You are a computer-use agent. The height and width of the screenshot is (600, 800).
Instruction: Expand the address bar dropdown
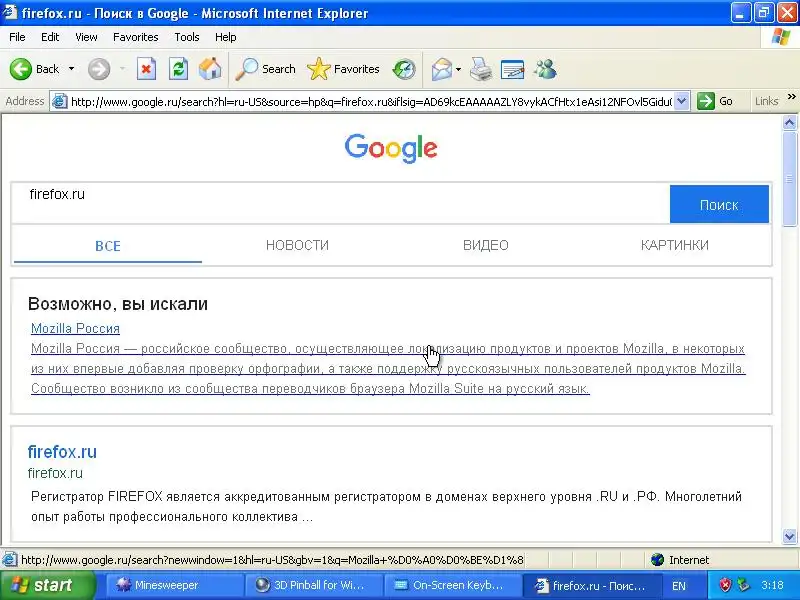coord(682,102)
